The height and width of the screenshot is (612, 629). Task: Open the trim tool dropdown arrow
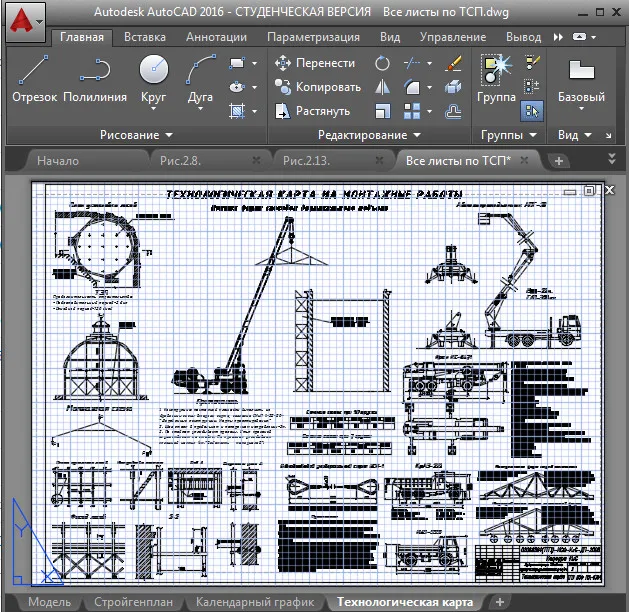point(429,63)
